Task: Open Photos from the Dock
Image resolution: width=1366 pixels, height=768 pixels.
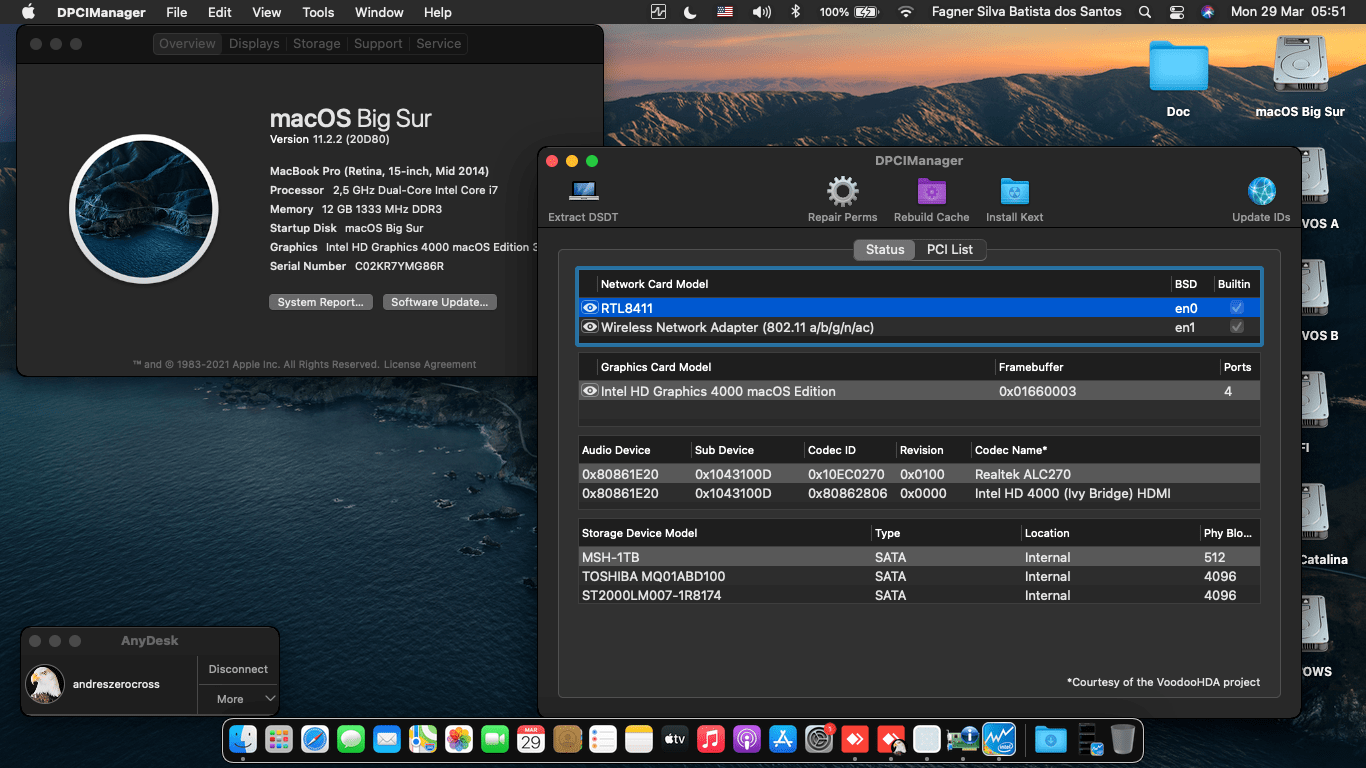Action: pos(459,739)
